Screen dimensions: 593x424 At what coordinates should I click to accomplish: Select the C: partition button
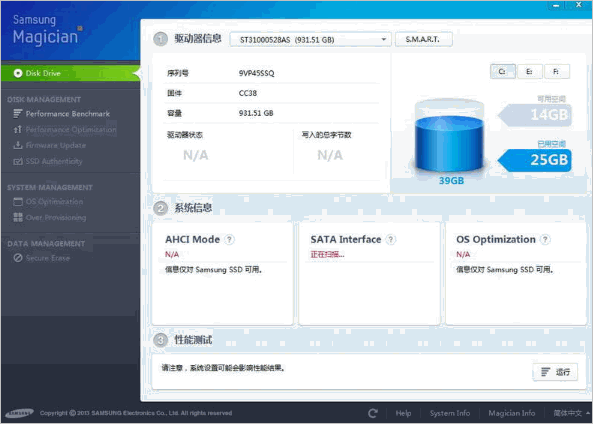[x=502, y=71]
